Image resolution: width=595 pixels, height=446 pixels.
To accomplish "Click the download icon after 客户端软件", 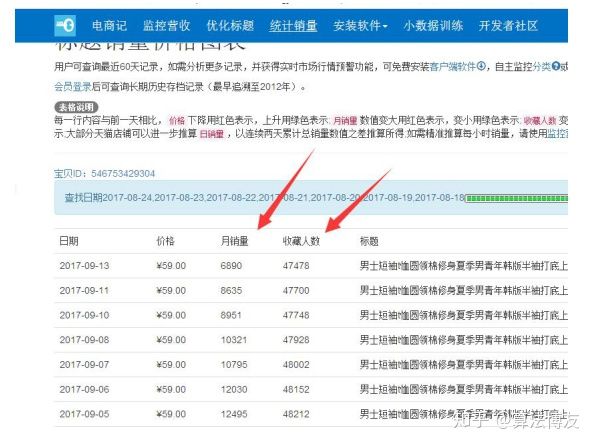I will point(481,66).
